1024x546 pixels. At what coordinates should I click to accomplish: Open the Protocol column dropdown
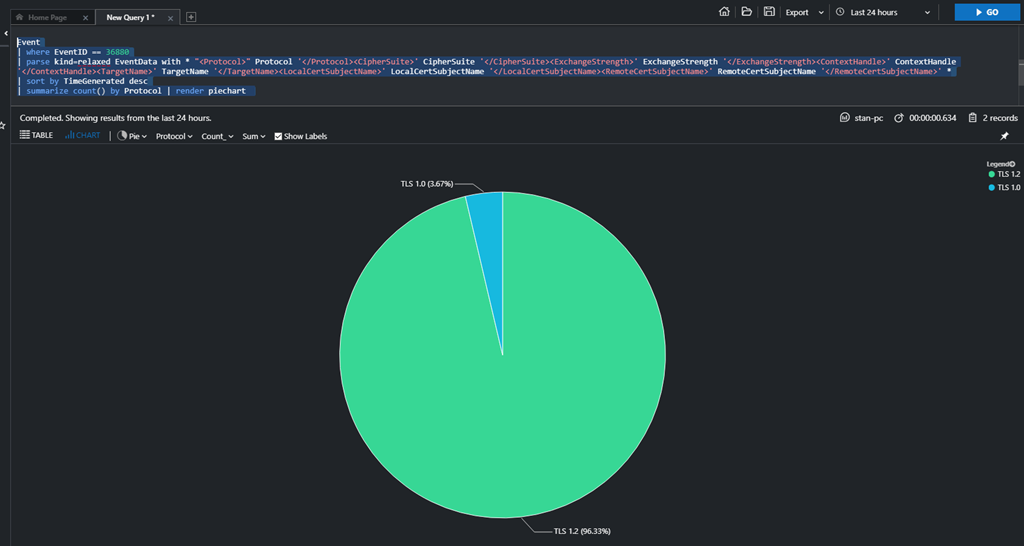pyautogui.click(x=175, y=136)
